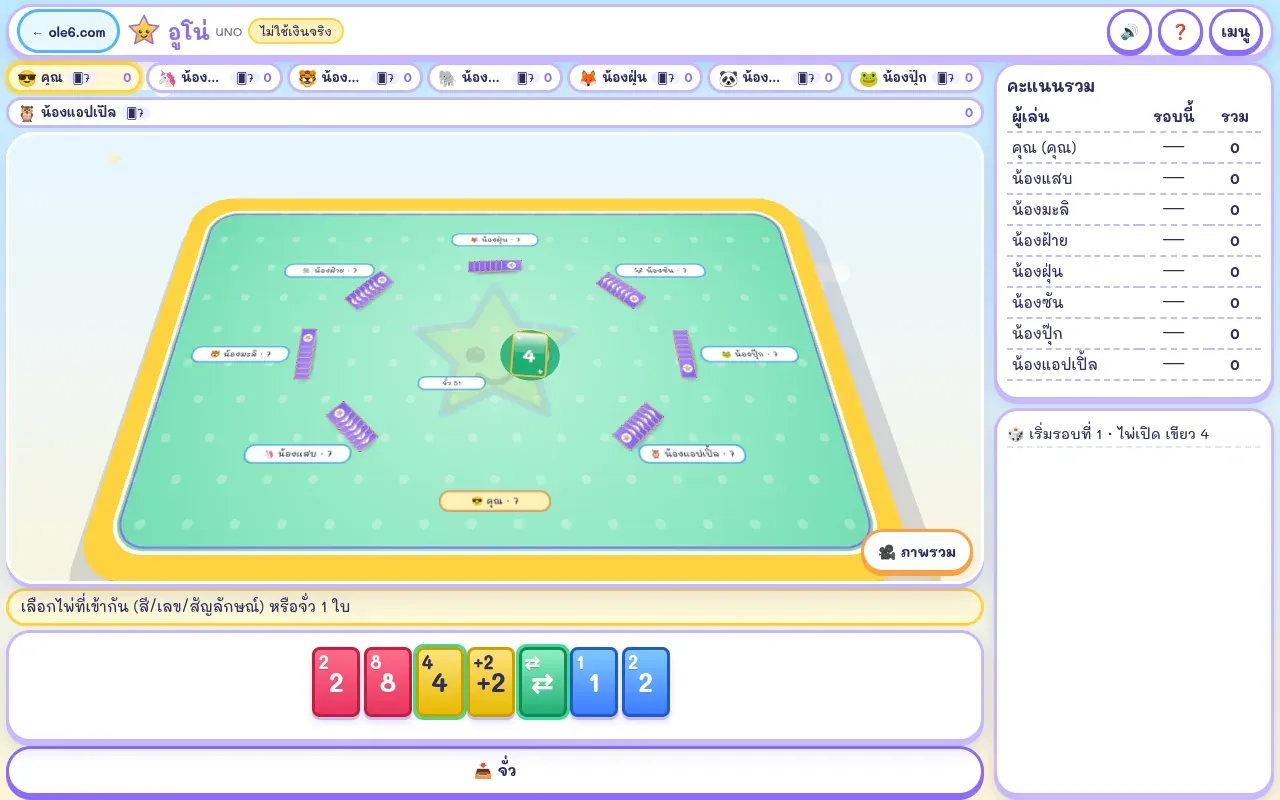The width and height of the screenshot is (1280, 800).
Task: Switch to overview with ภาพรวม camera button
Action: pos(917,552)
